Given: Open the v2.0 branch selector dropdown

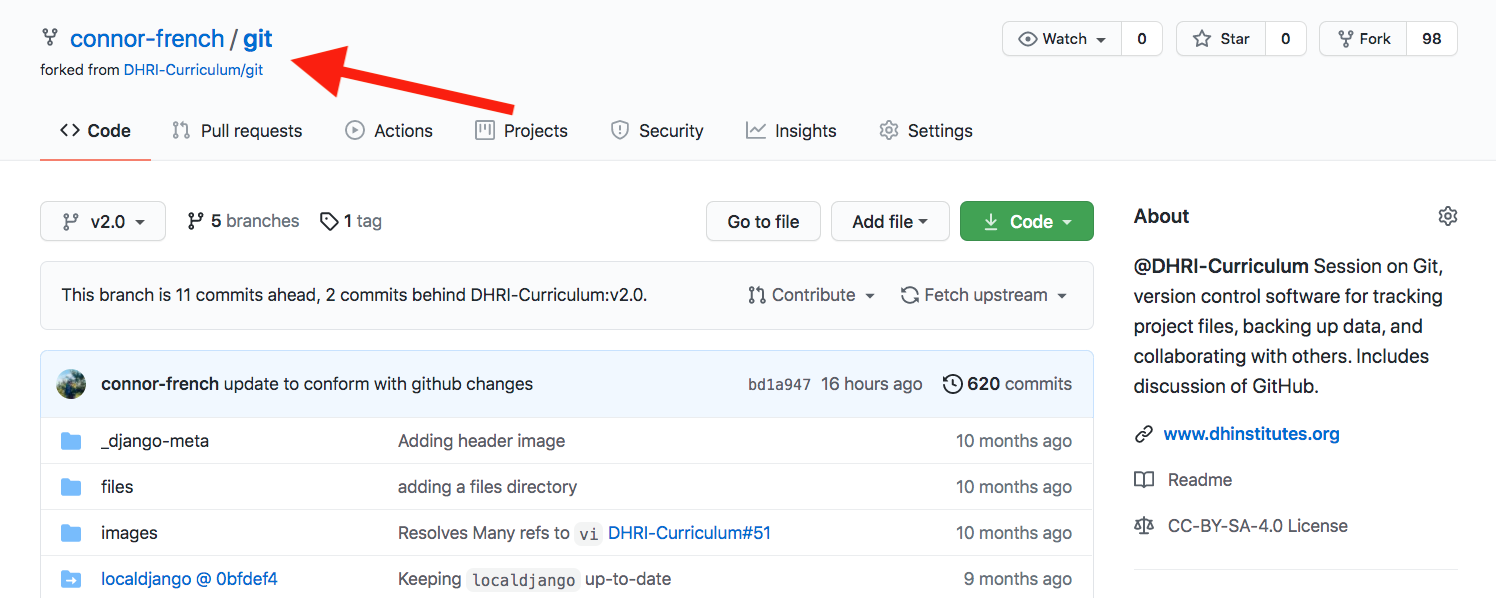Looking at the screenshot, I should (x=103, y=221).
